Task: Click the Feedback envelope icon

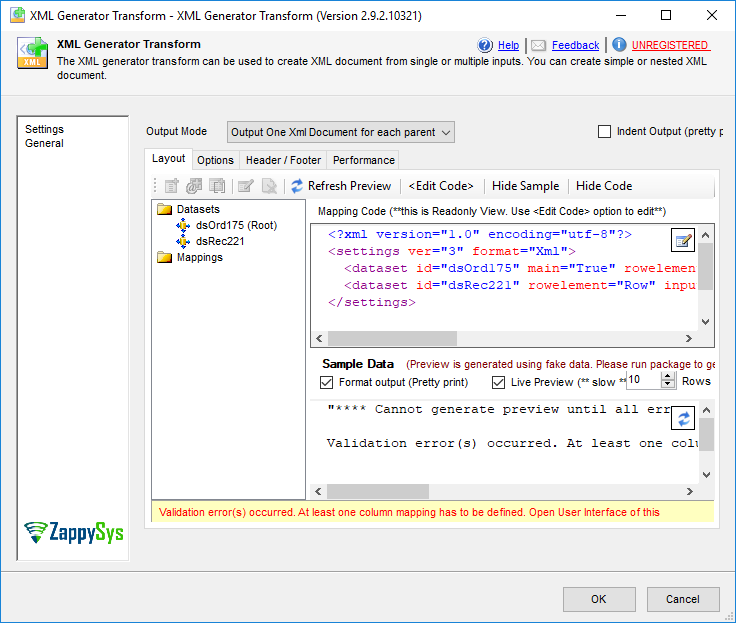Action: (538, 46)
